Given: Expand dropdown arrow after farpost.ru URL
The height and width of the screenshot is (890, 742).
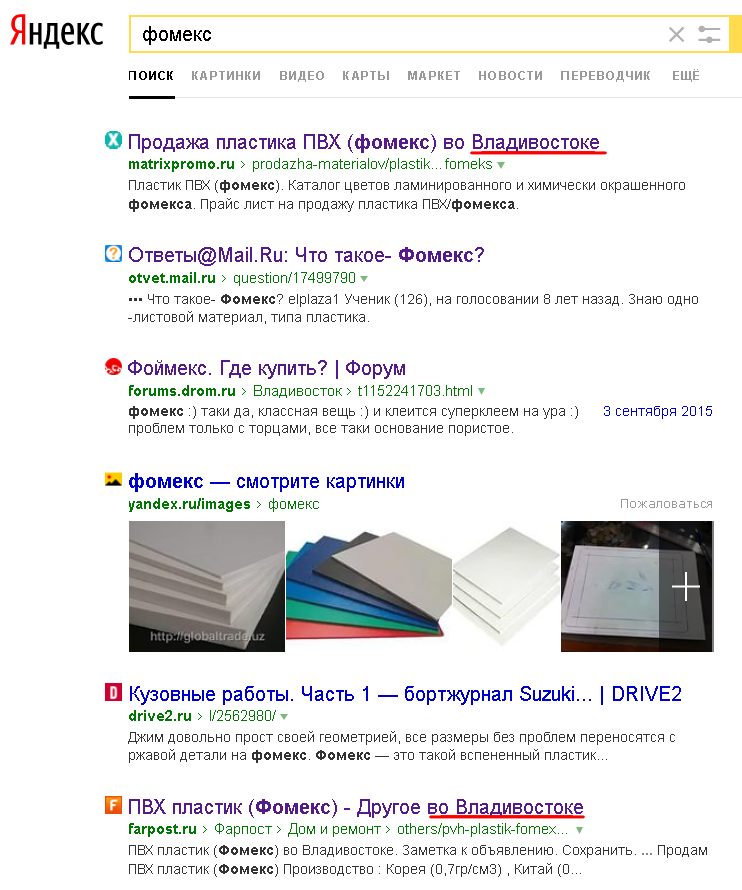Looking at the screenshot, I should (x=579, y=830).
